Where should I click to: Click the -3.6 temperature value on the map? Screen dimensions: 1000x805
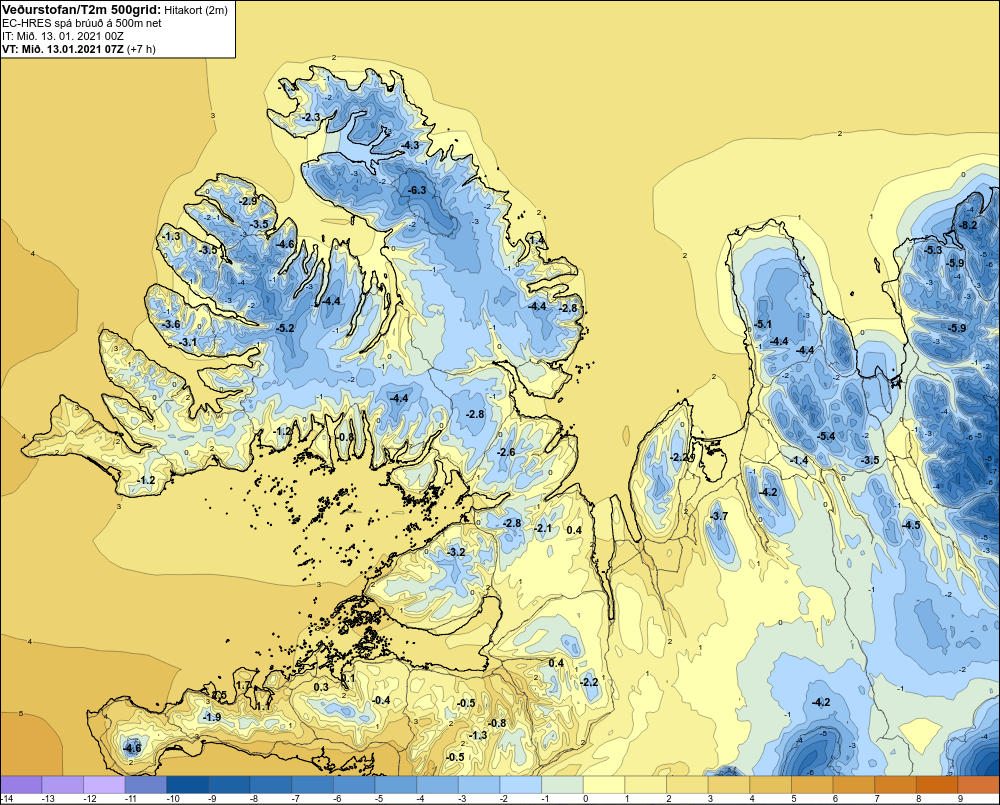(x=171, y=324)
